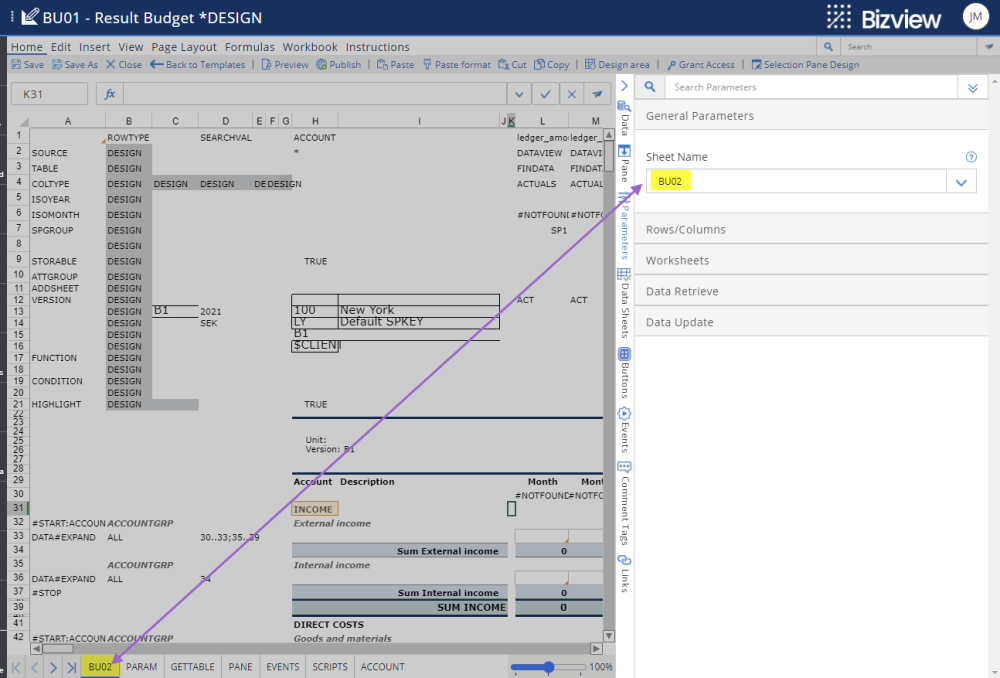
Task: Click Sheet Name help question icon
Action: tap(971, 157)
